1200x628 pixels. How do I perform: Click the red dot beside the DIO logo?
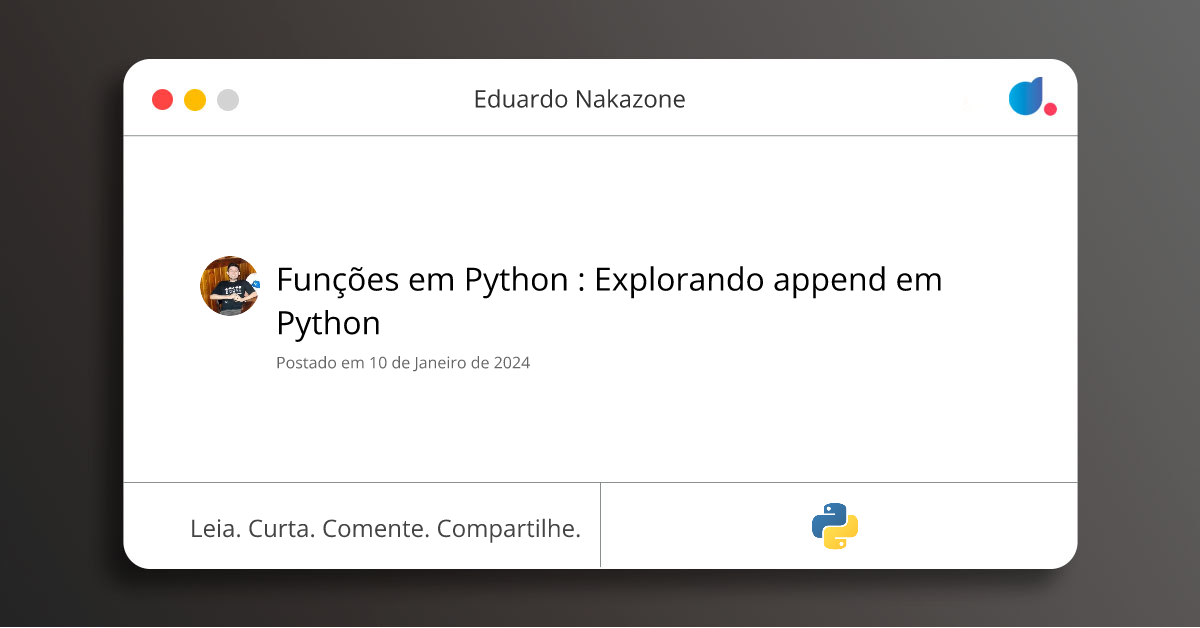1050,109
